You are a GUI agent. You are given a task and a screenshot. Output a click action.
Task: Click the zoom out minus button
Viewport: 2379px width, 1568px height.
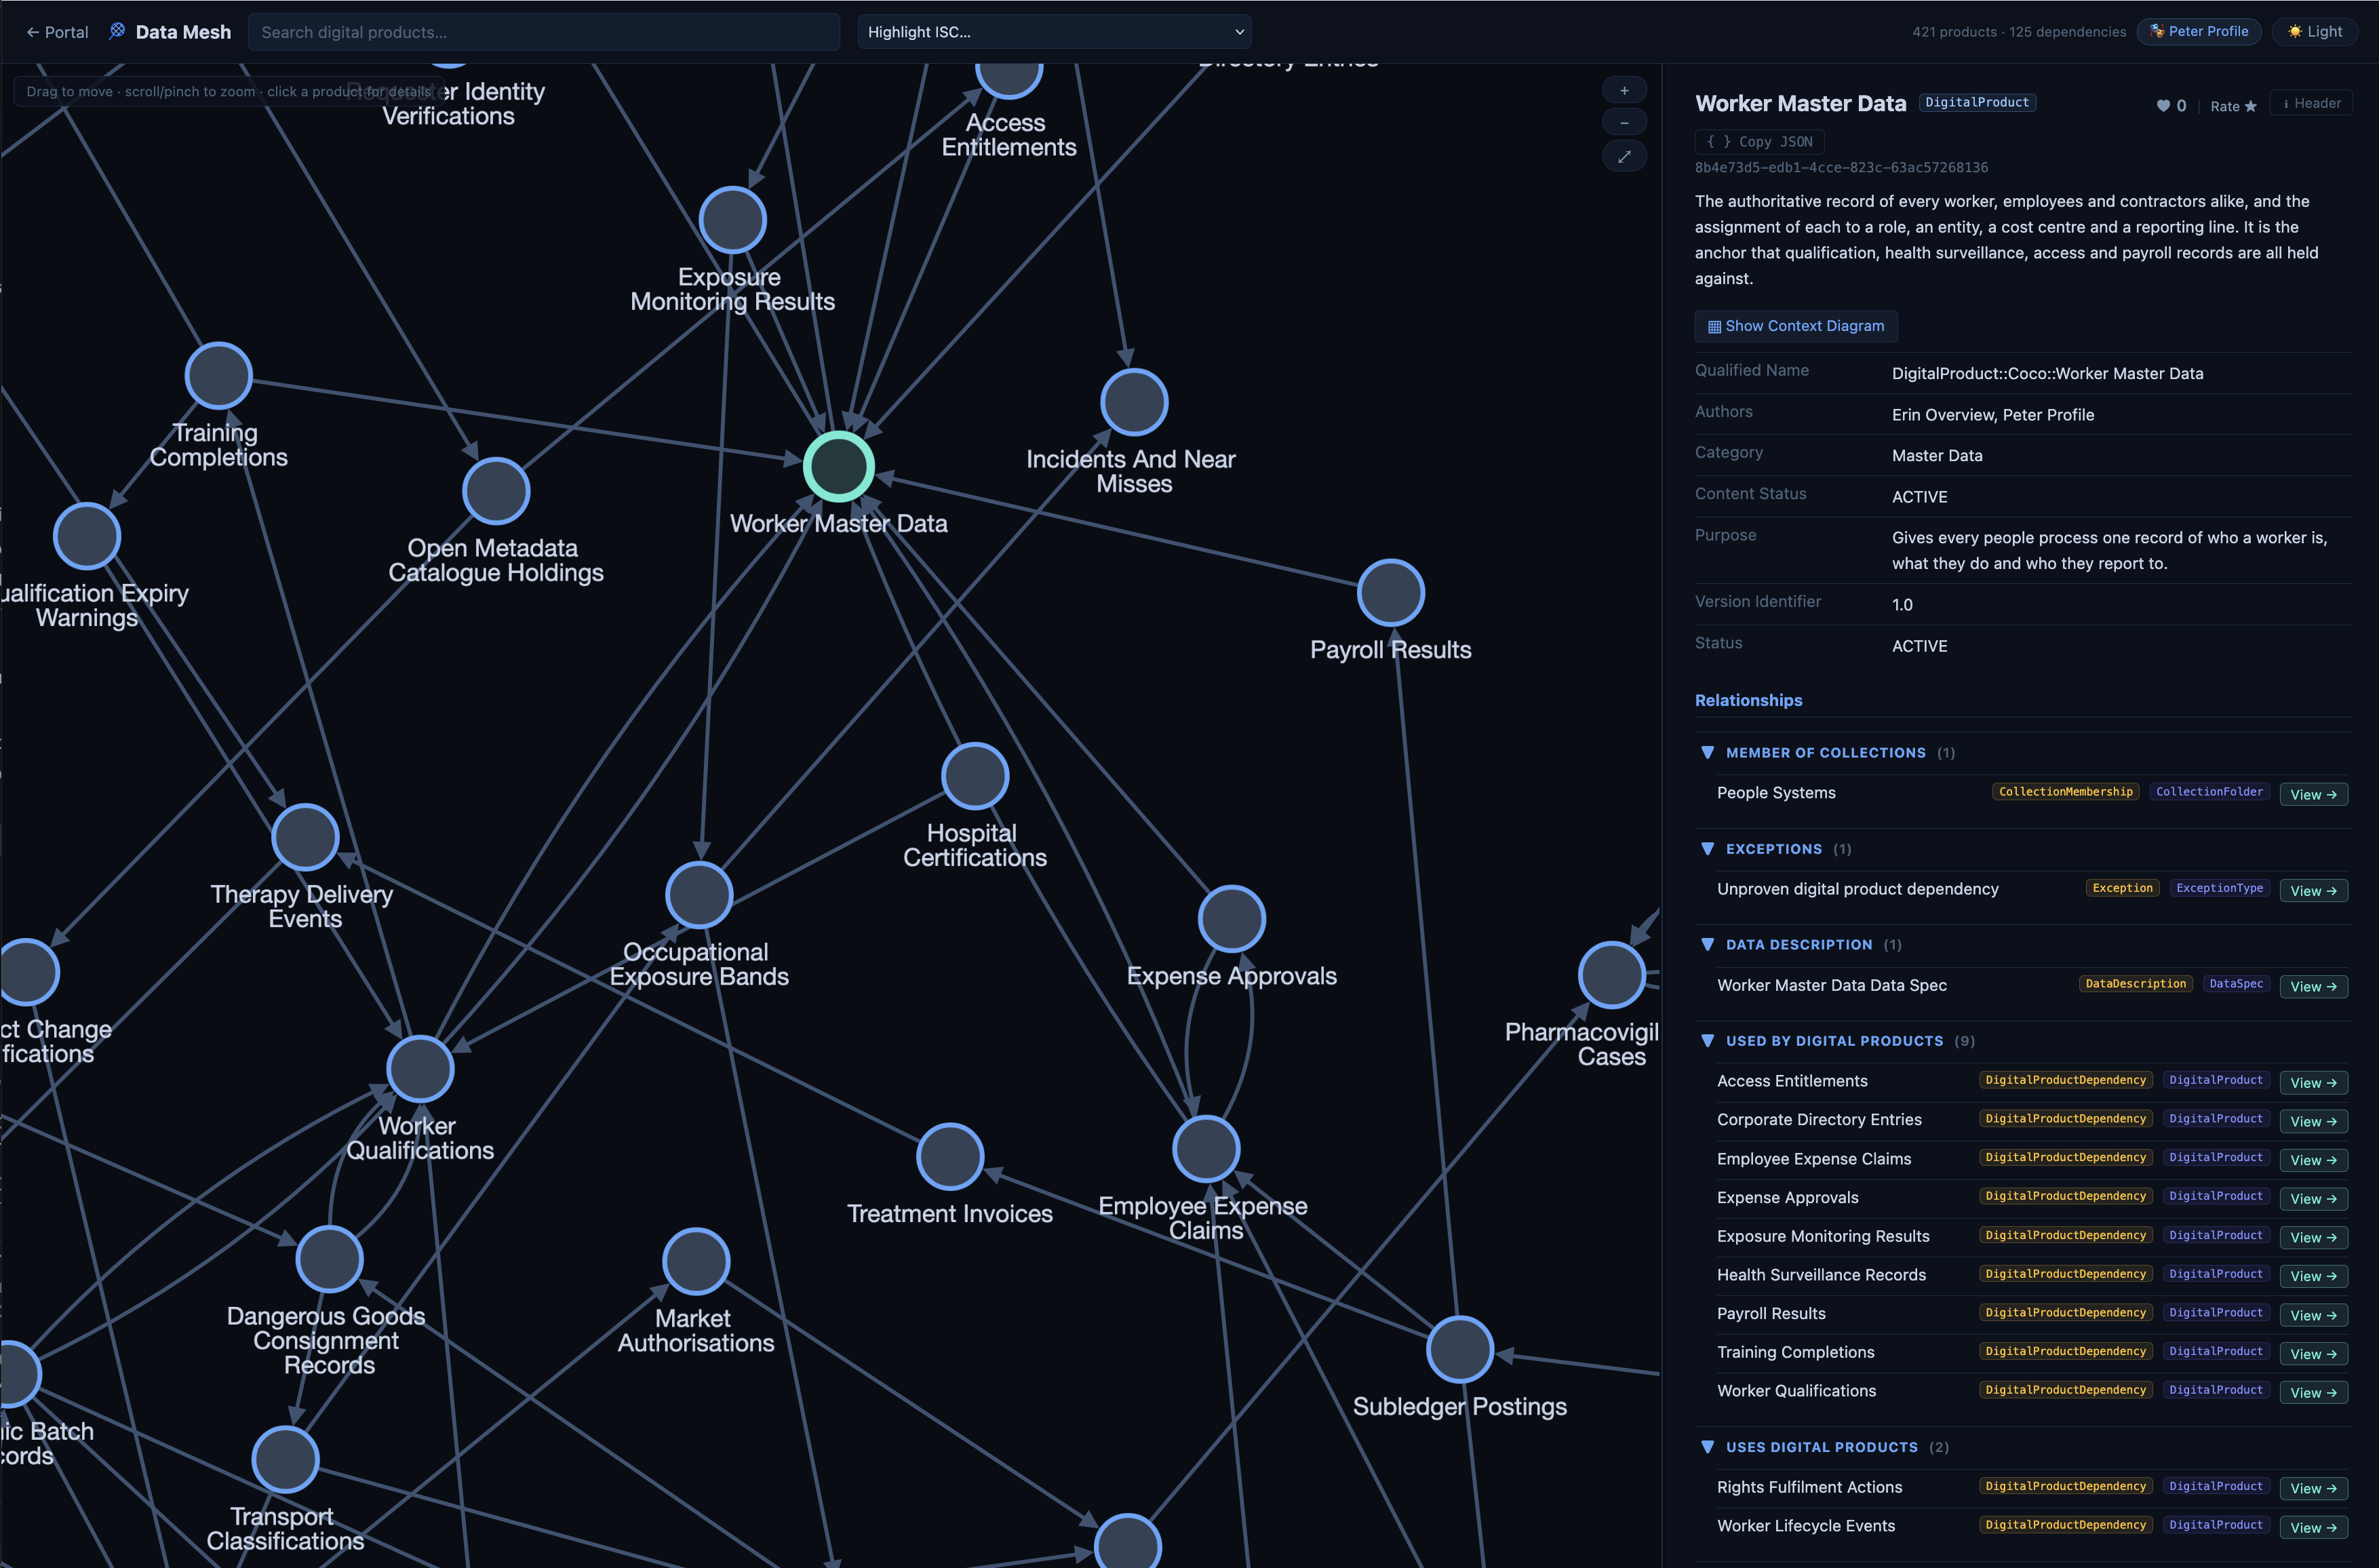tap(1624, 122)
